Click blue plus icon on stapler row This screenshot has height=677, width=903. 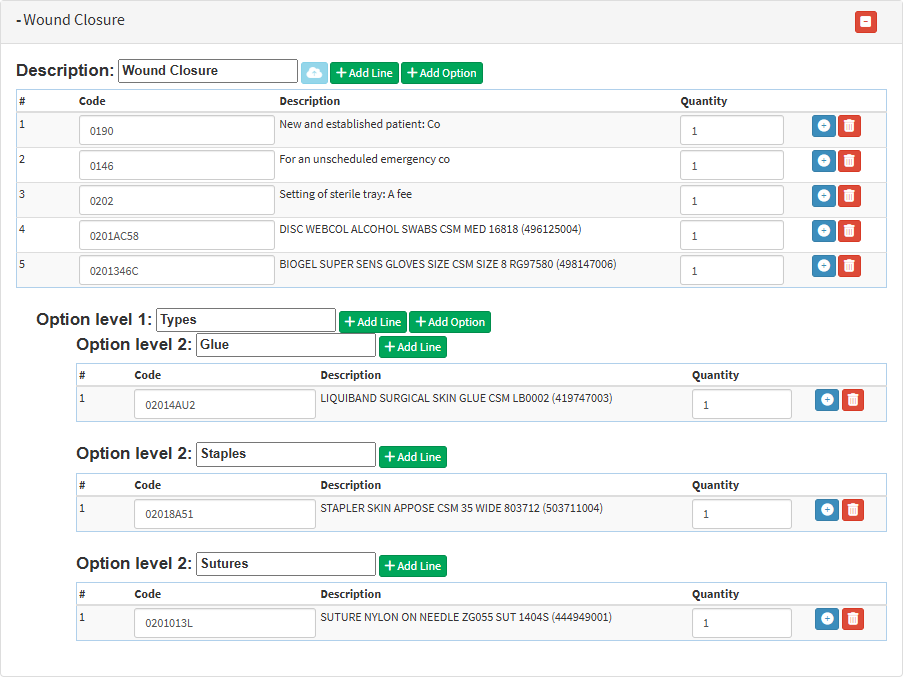[x=827, y=510]
